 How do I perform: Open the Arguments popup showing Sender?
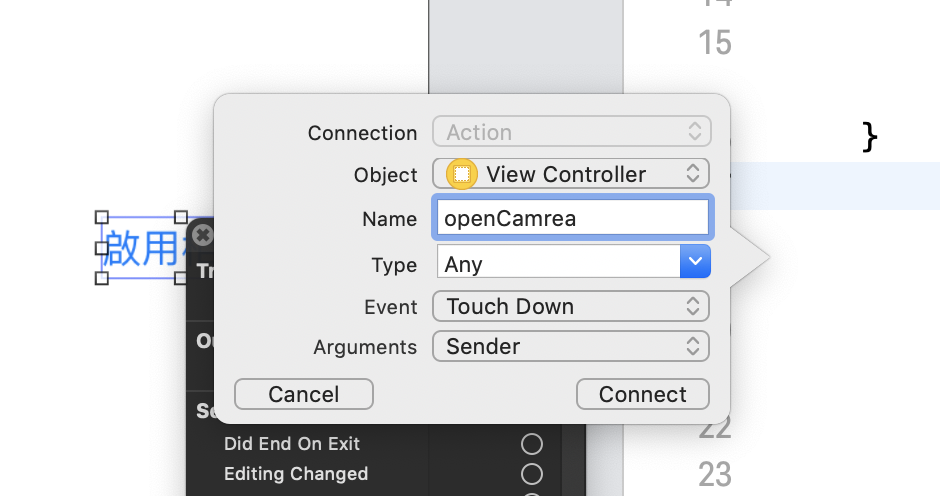pos(571,347)
